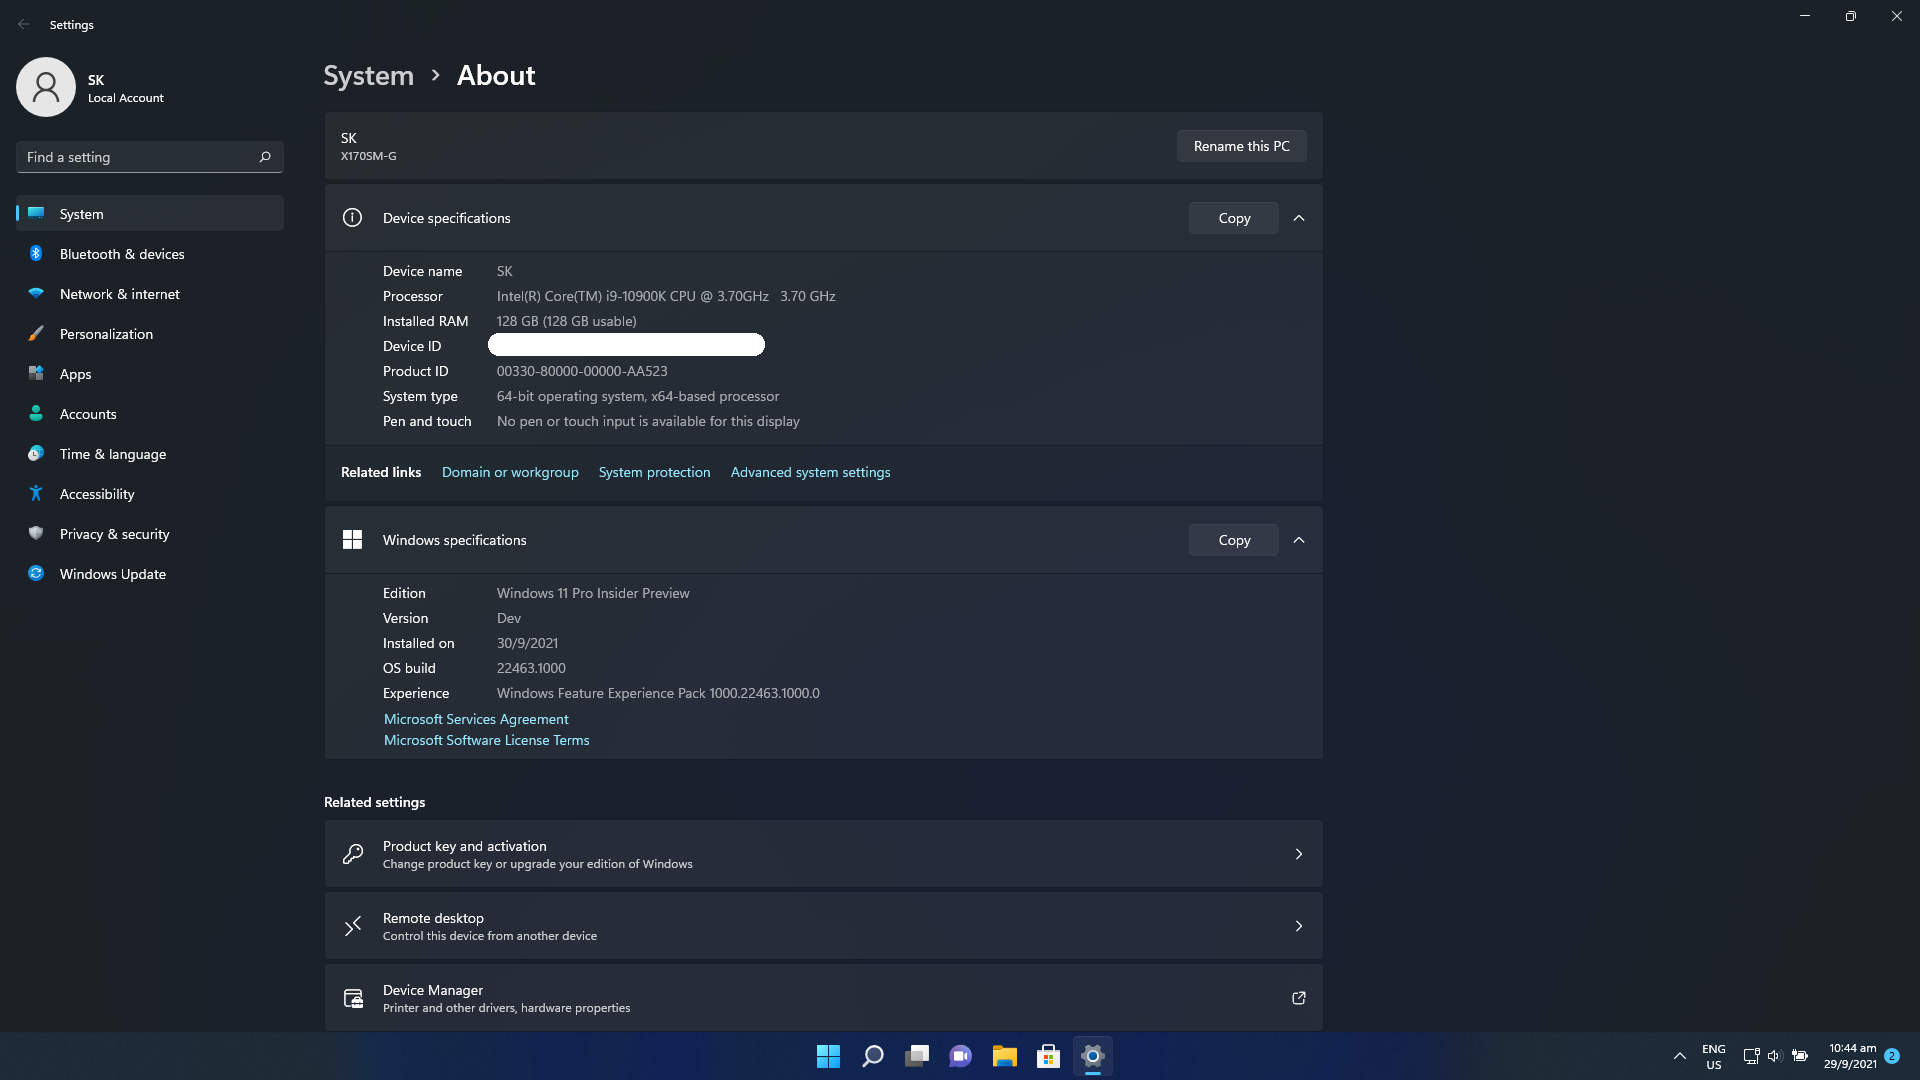This screenshot has width=1920, height=1080.
Task: Go to Network & internet section
Action: [150, 294]
